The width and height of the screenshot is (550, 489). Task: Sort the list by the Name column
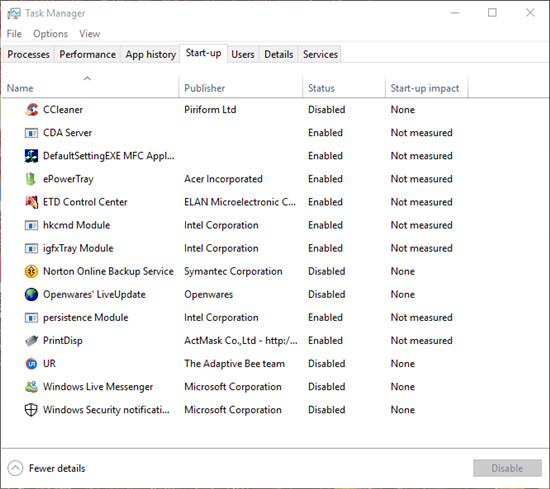coord(20,88)
